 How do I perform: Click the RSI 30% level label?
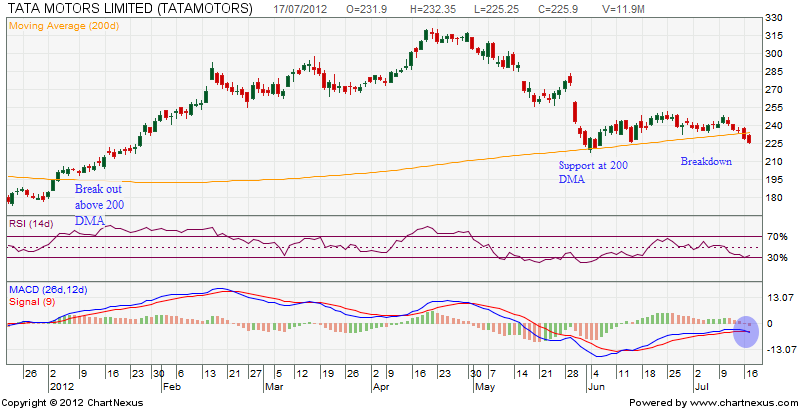click(x=777, y=258)
